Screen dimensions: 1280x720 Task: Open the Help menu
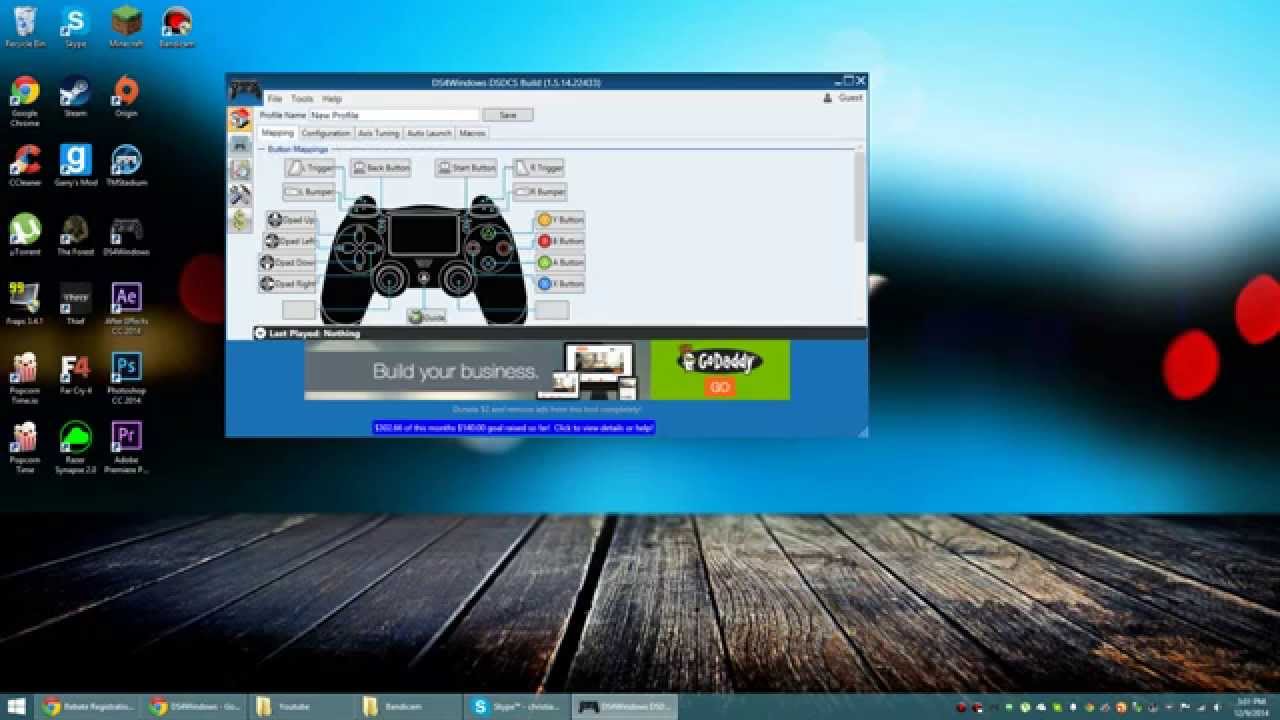click(332, 99)
